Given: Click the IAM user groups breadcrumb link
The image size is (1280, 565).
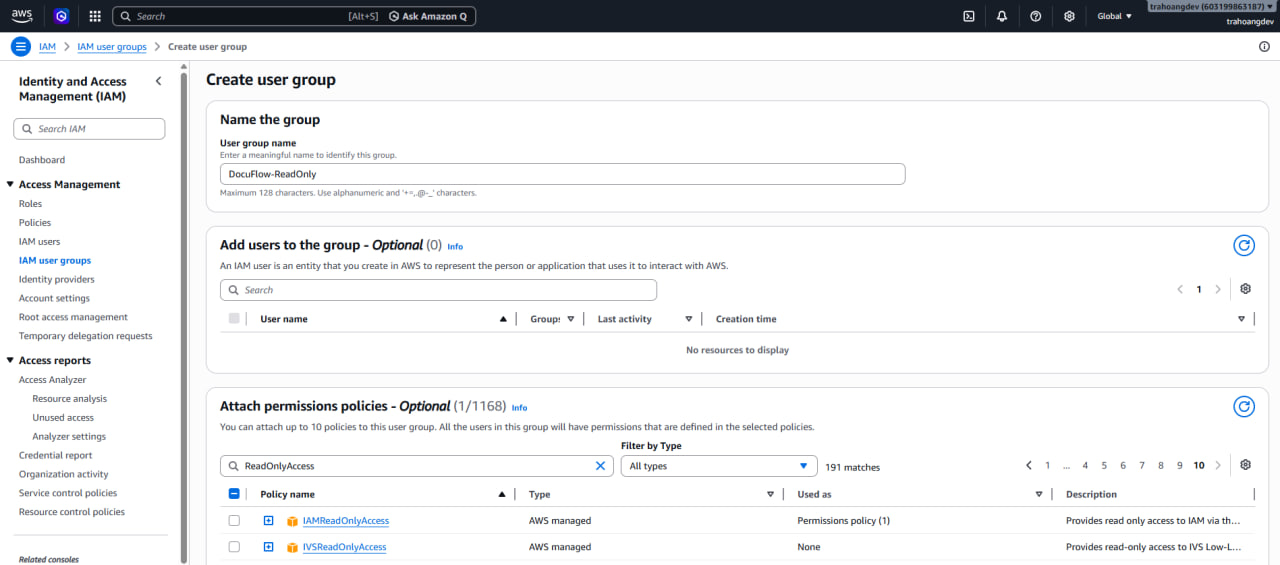Looking at the screenshot, I should 112,47.
